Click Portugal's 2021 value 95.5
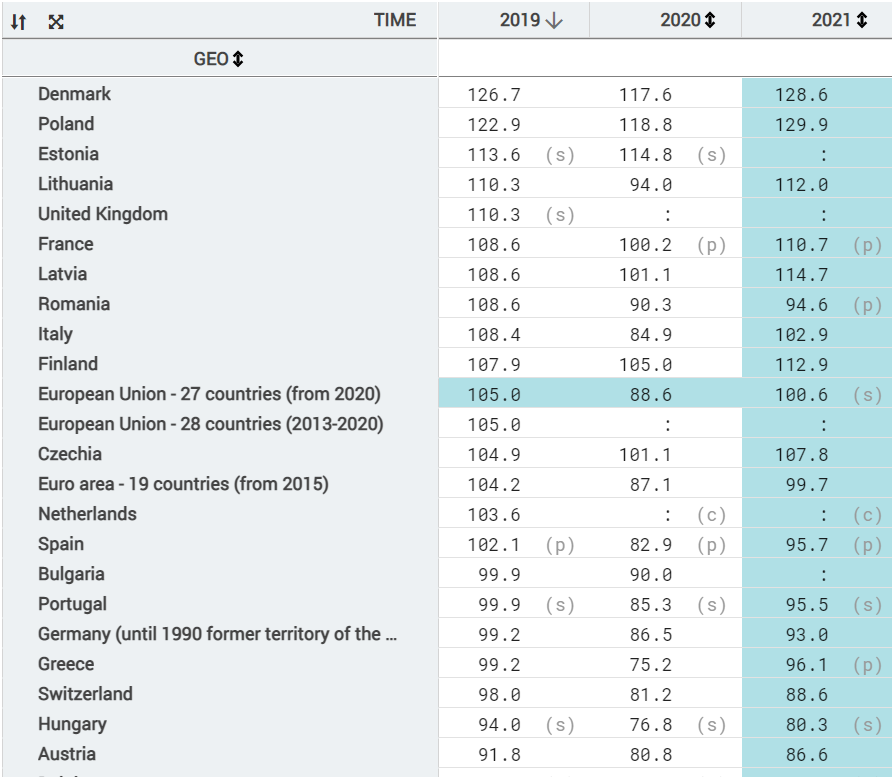The height and width of the screenshot is (777, 892). click(807, 605)
